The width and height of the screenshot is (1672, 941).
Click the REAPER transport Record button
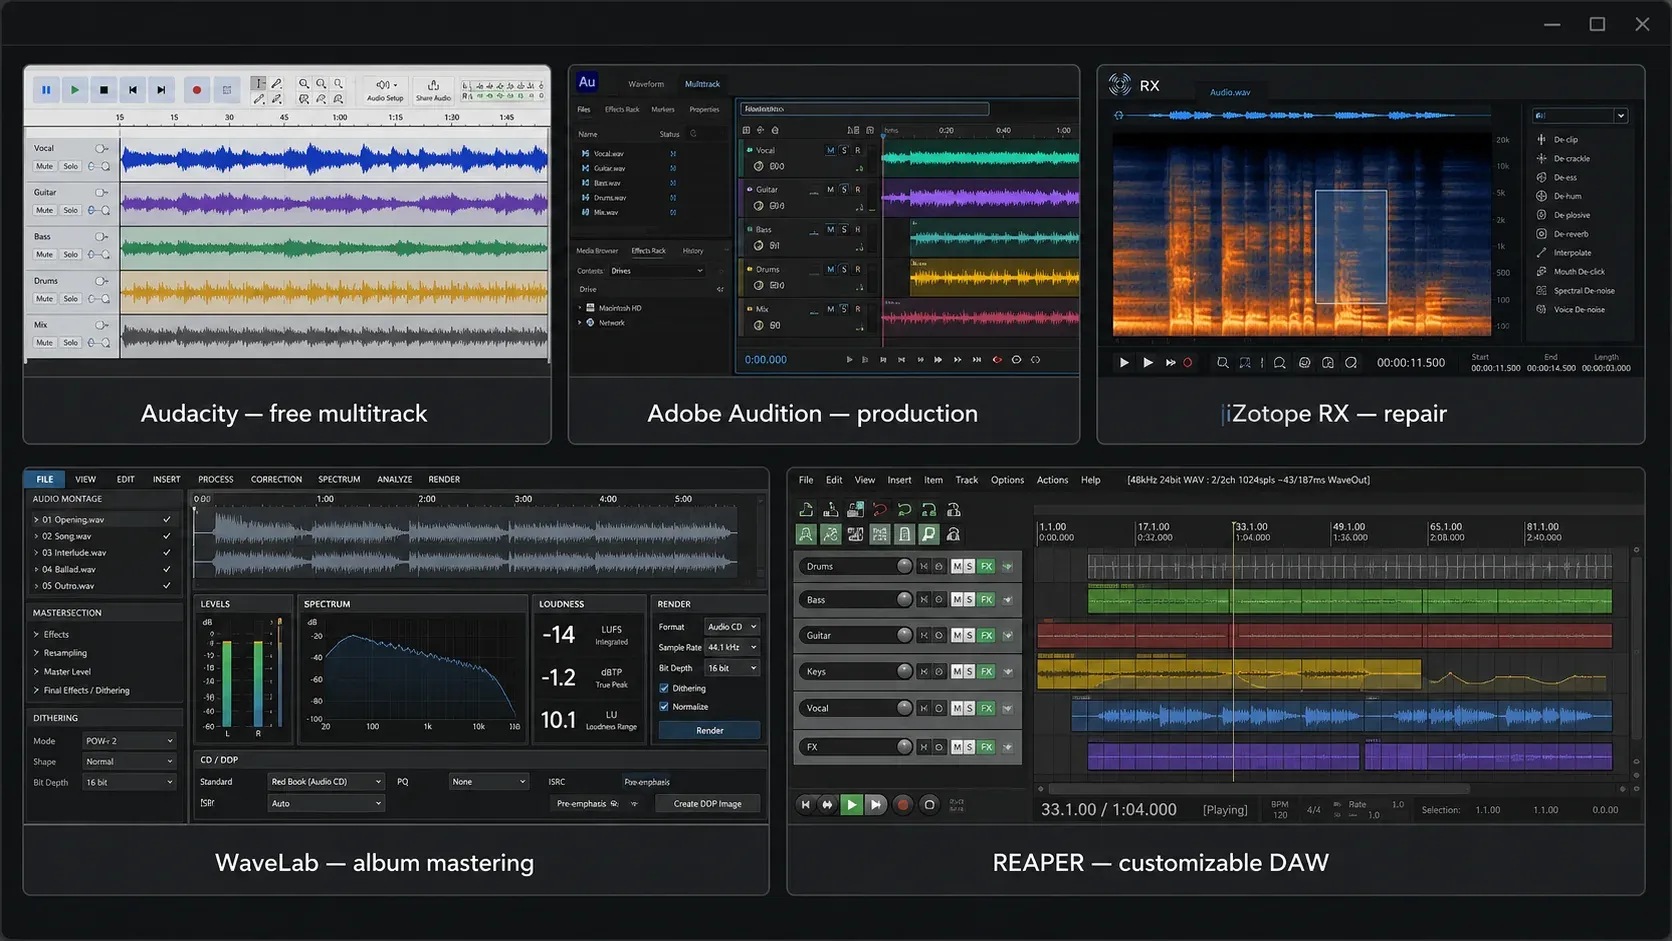click(903, 805)
